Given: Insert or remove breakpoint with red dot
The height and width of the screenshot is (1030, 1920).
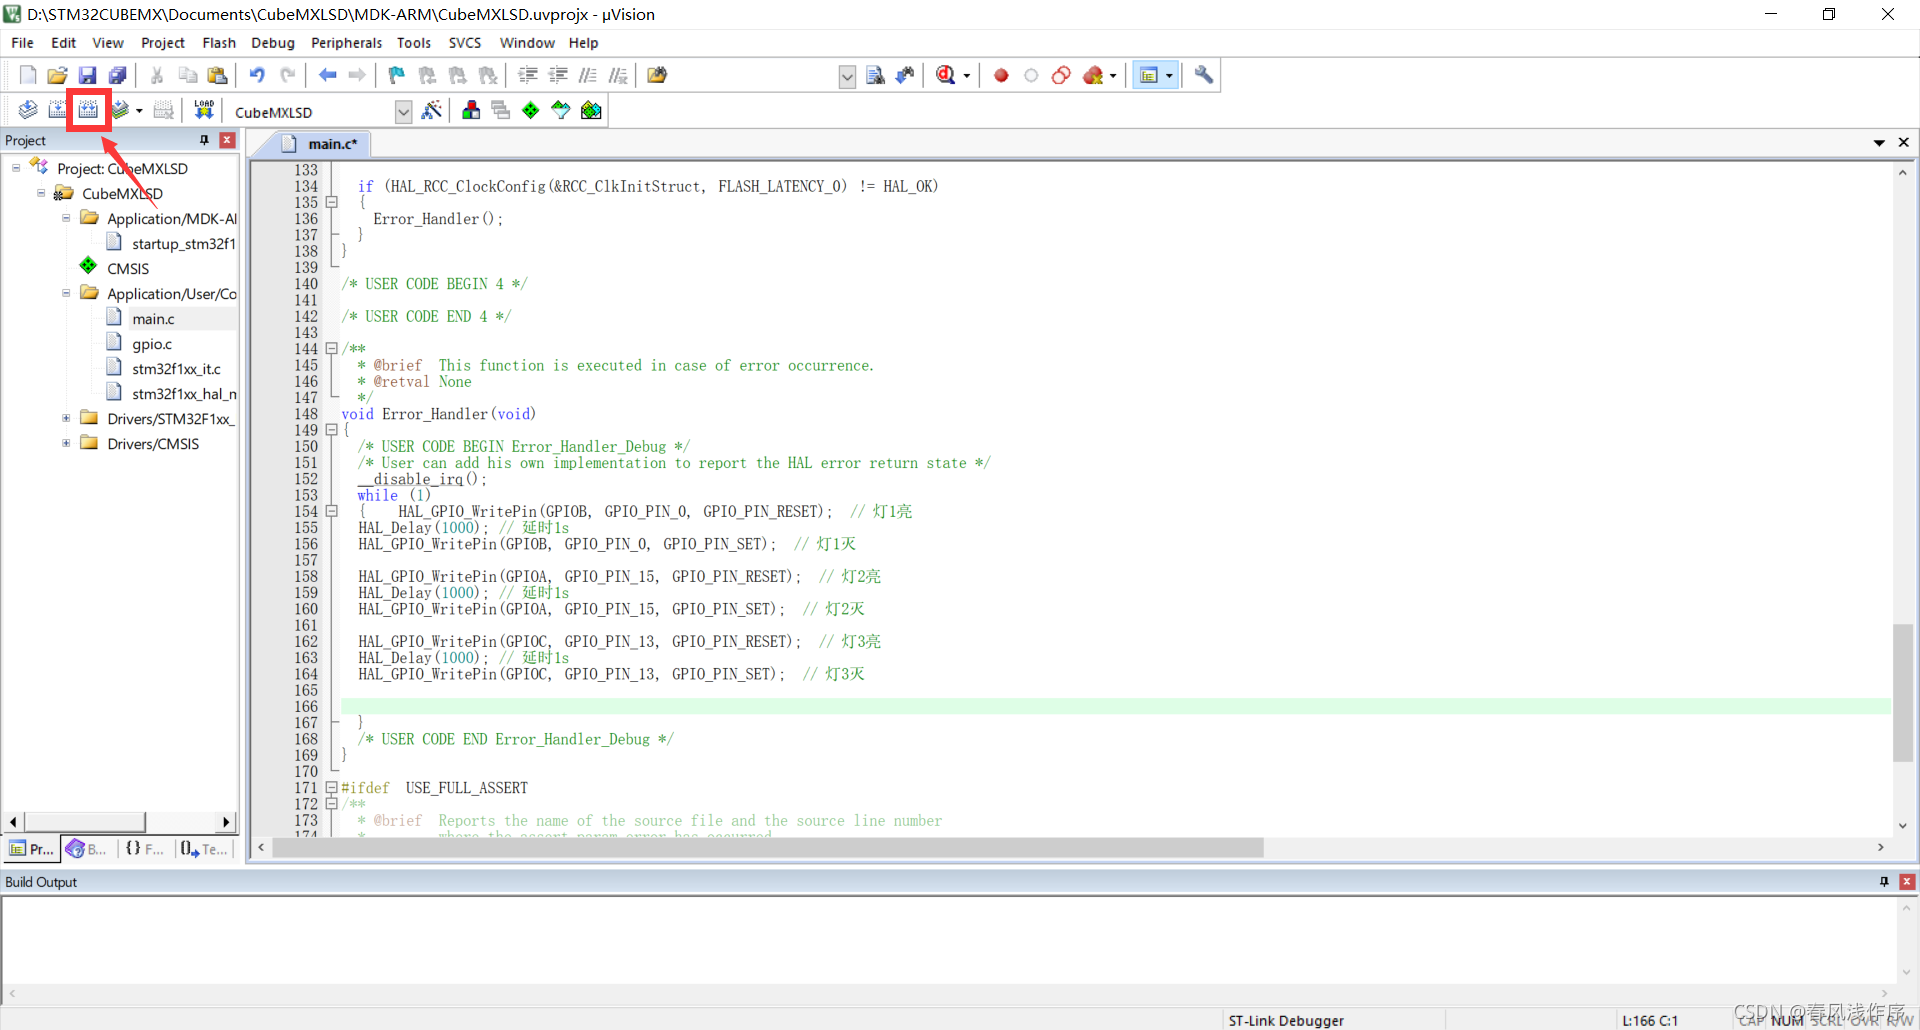Looking at the screenshot, I should pyautogui.click(x=1001, y=75).
